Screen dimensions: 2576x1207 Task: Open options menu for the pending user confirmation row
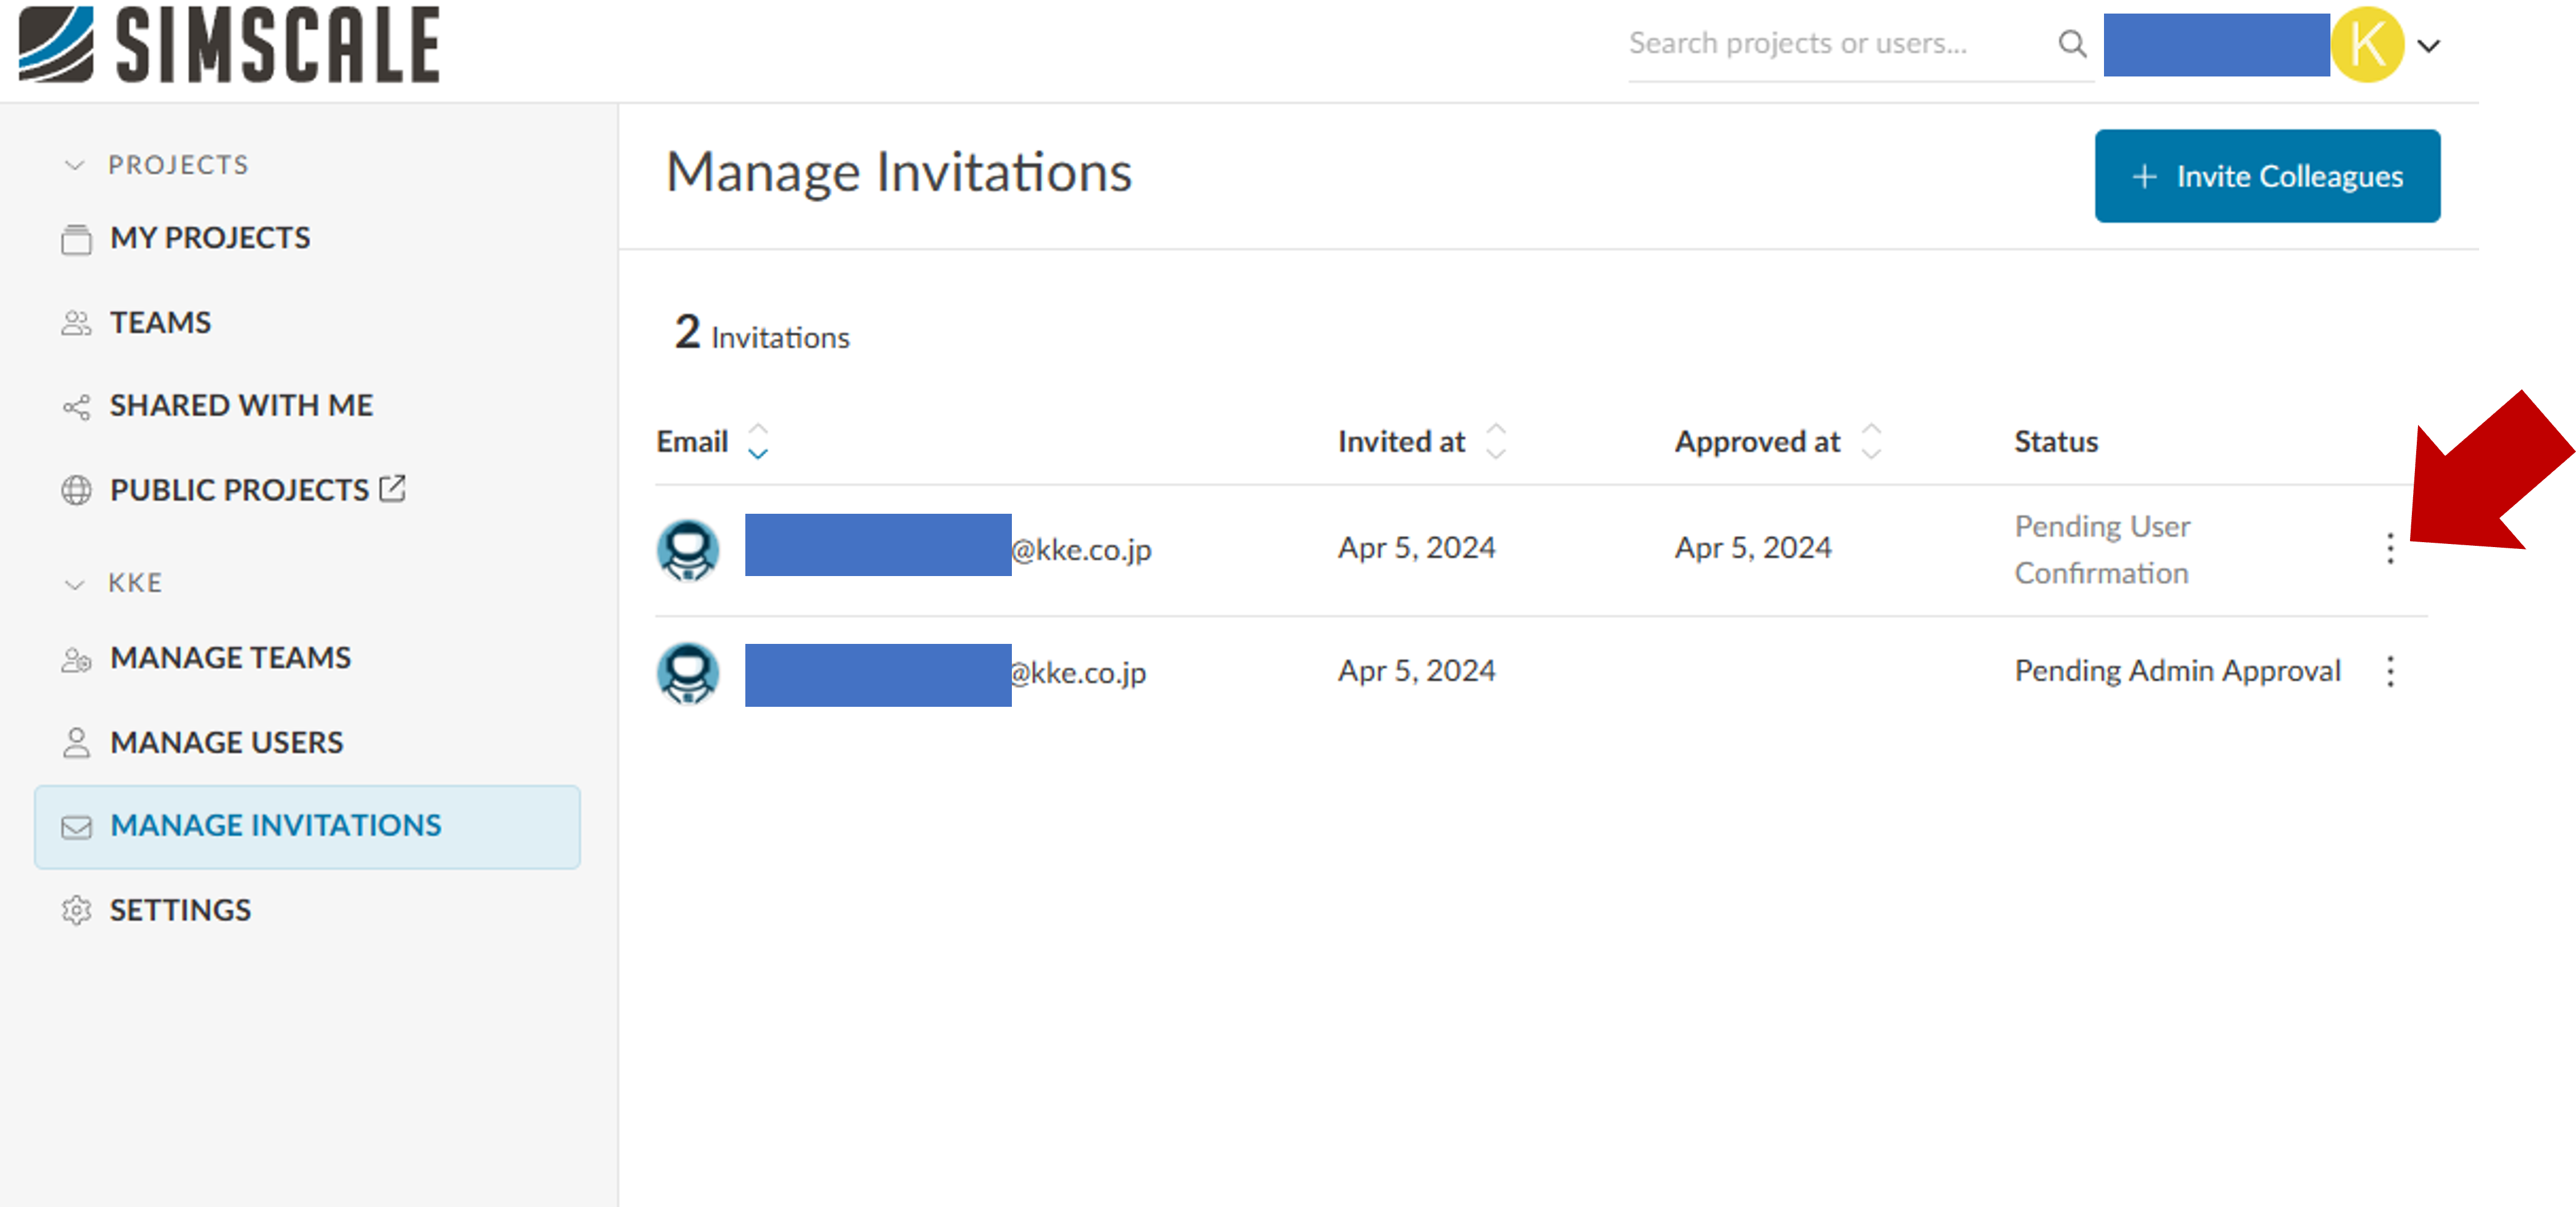[2390, 549]
